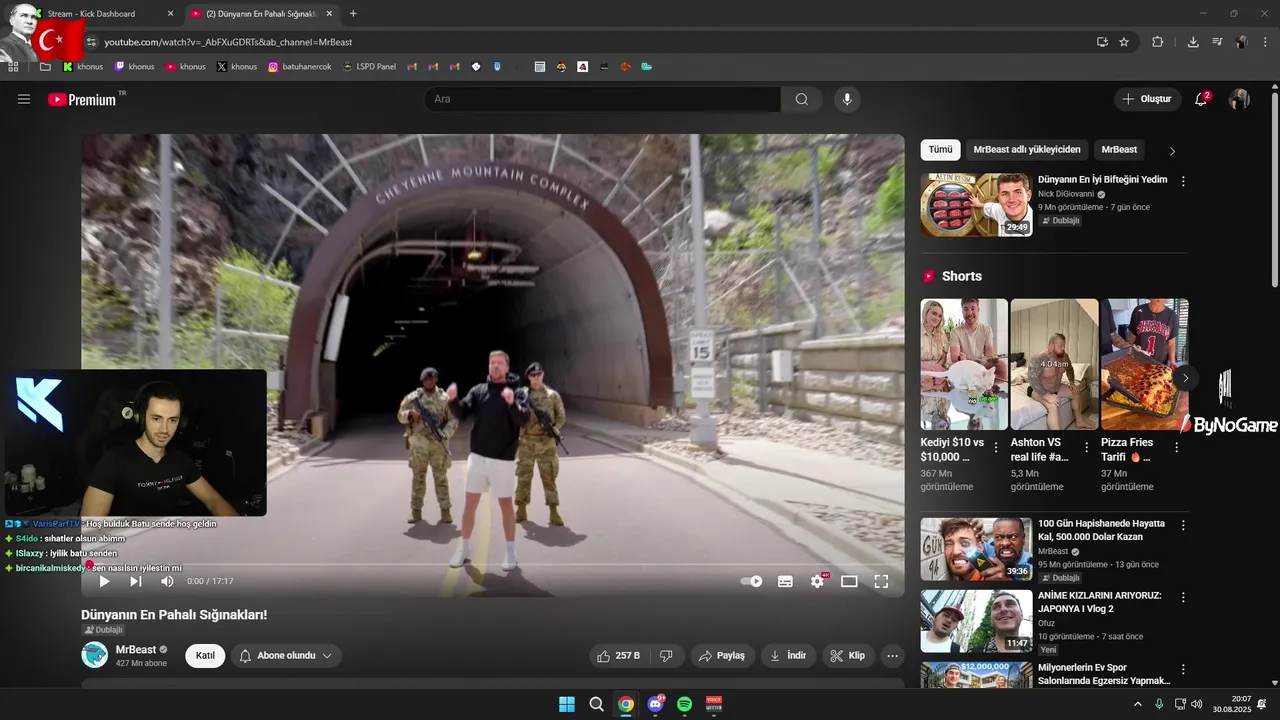Open the YouTube hamburger guide menu
The image size is (1280, 720).
tap(24, 99)
